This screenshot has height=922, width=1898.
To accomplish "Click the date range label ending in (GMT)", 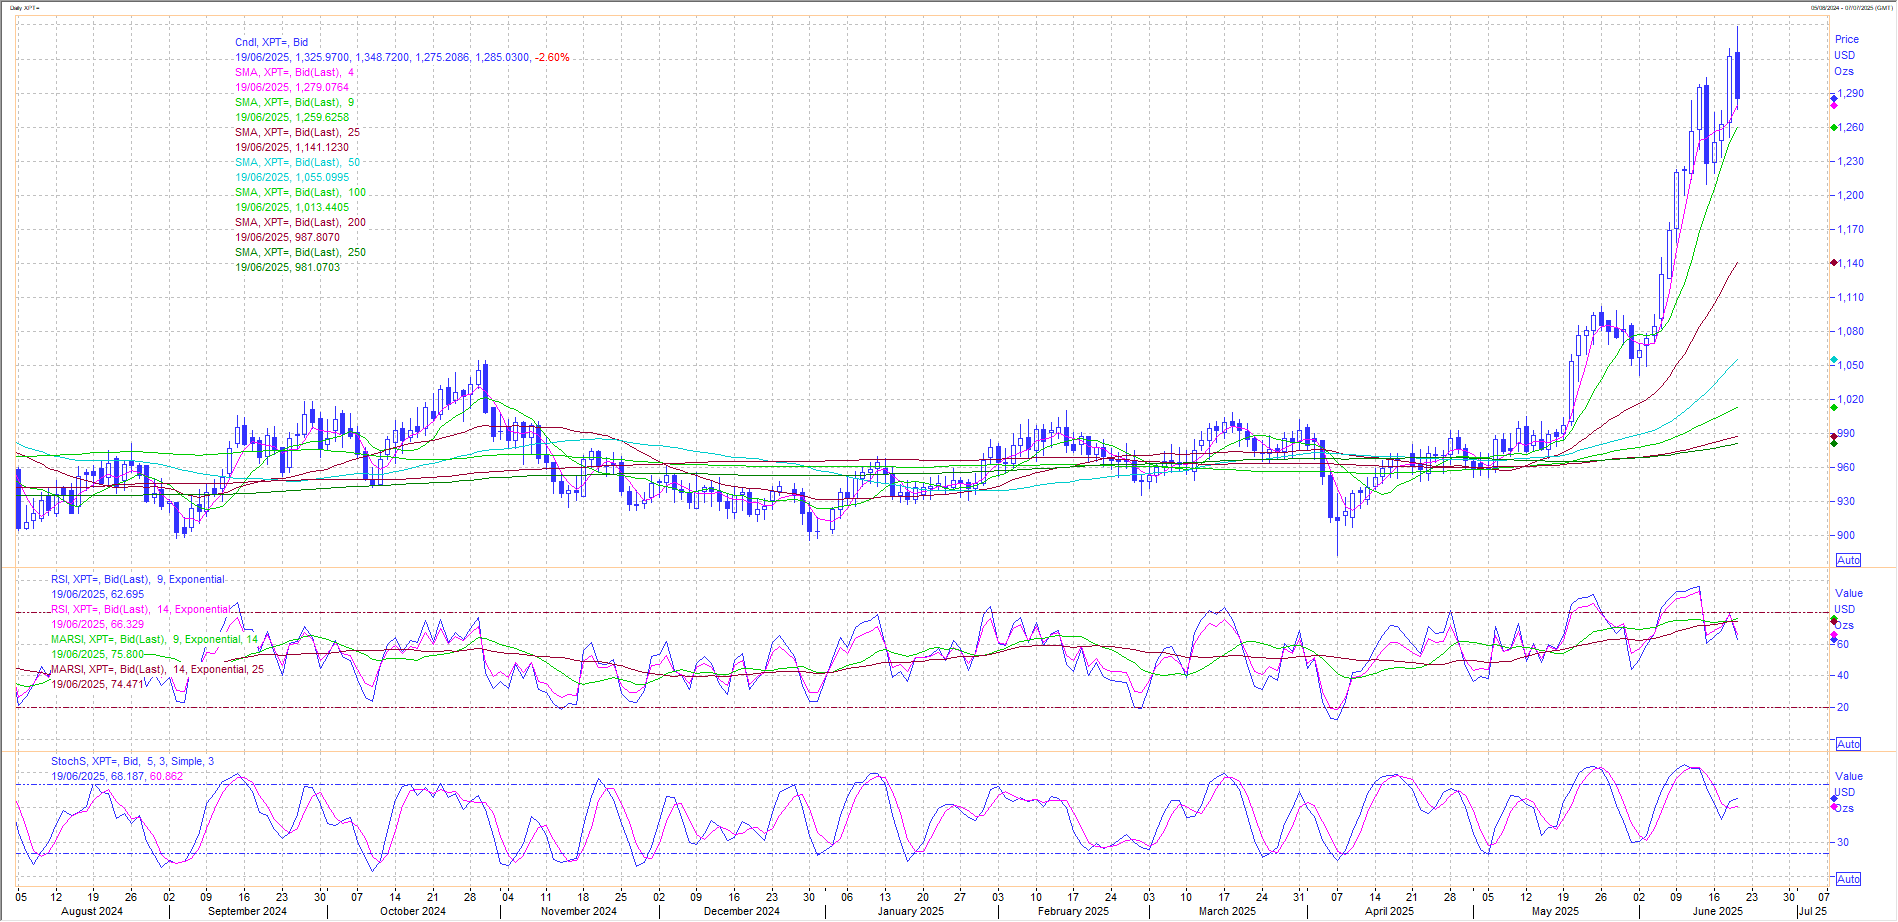I will [1850, 8].
